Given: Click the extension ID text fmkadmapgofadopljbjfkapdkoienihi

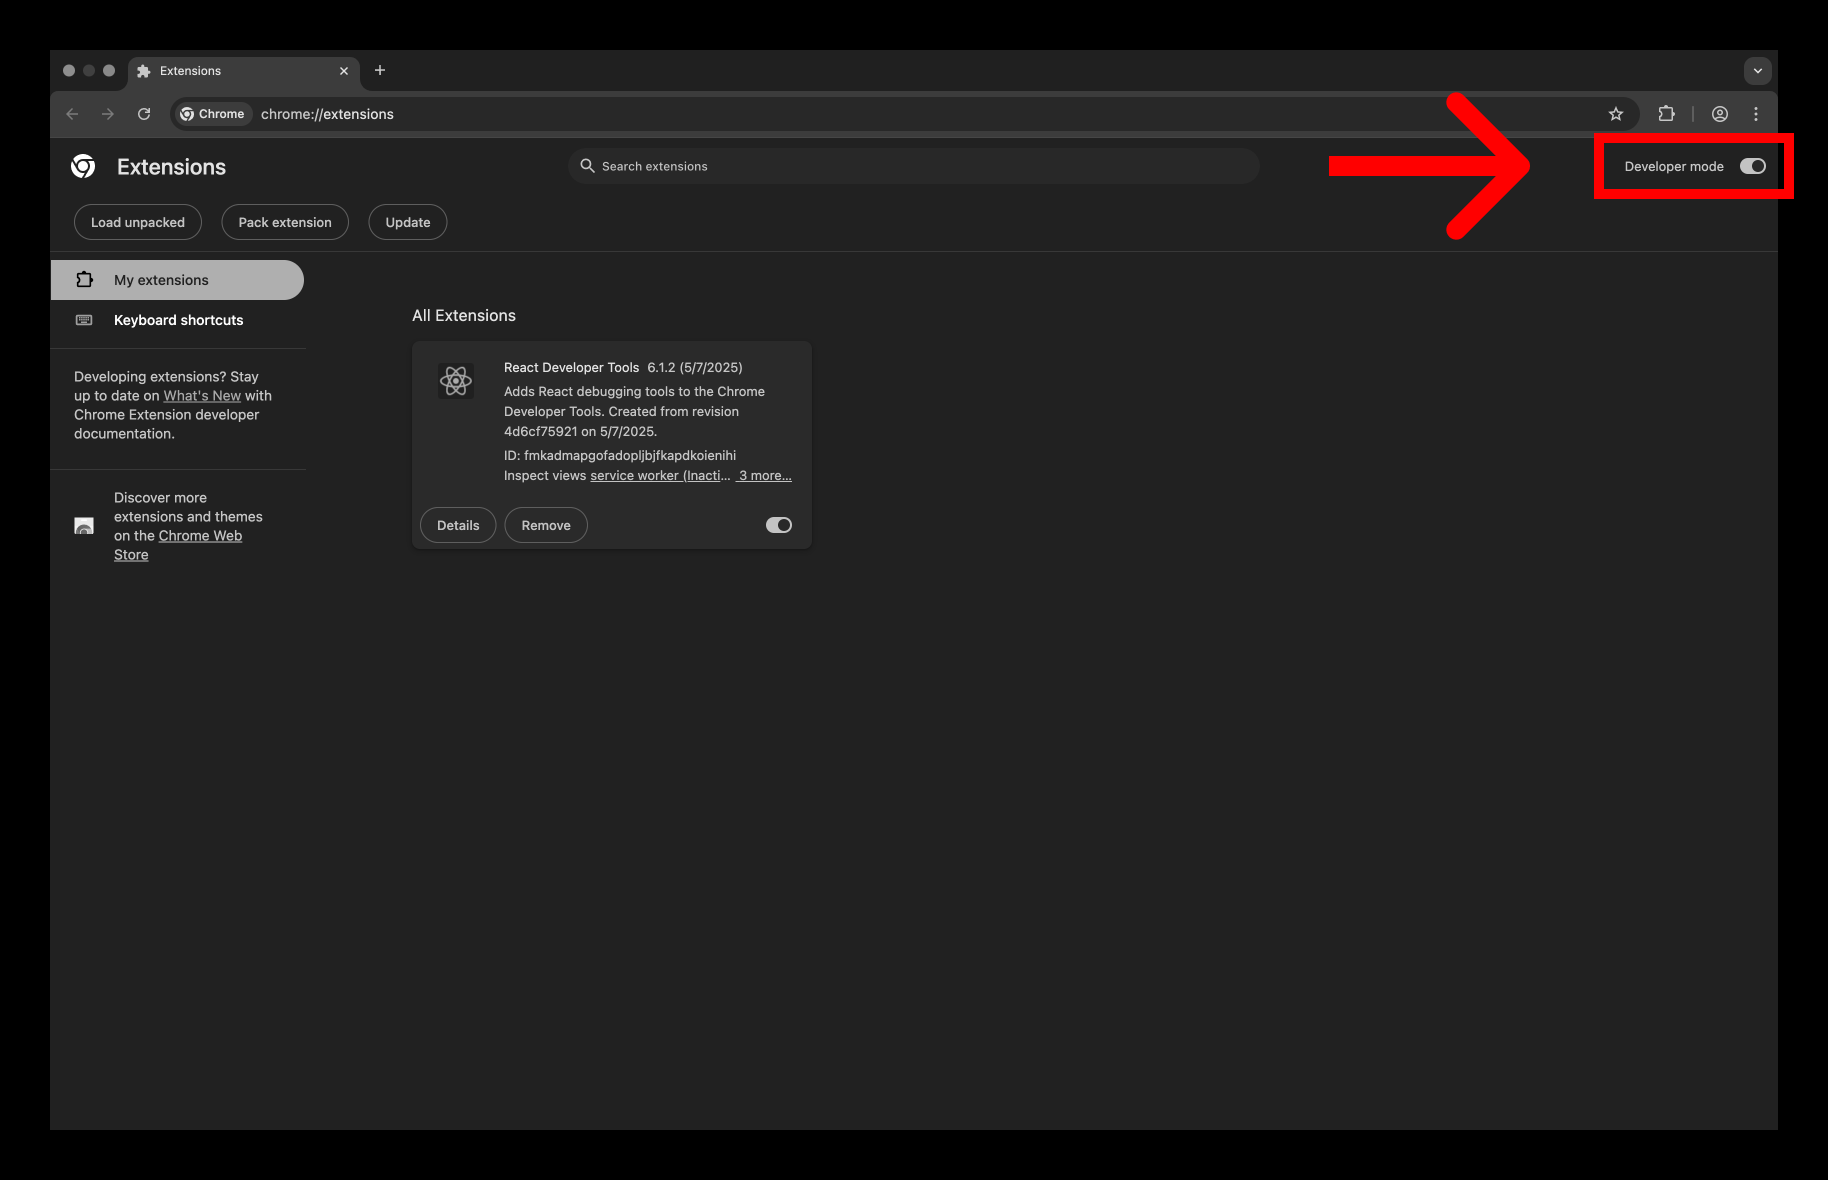Looking at the screenshot, I should click(x=630, y=456).
